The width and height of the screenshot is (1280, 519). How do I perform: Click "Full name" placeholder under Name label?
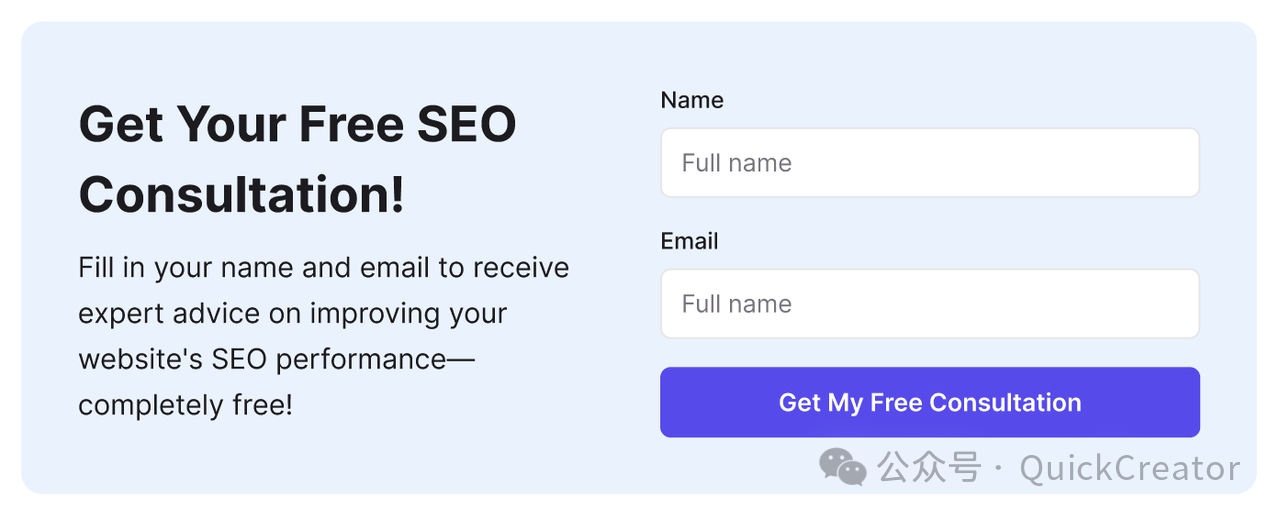[737, 163]
